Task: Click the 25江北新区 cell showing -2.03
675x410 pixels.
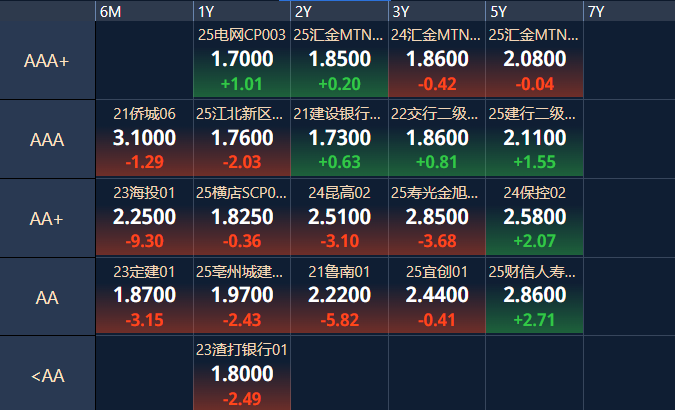Action: [x=242, y=139]
